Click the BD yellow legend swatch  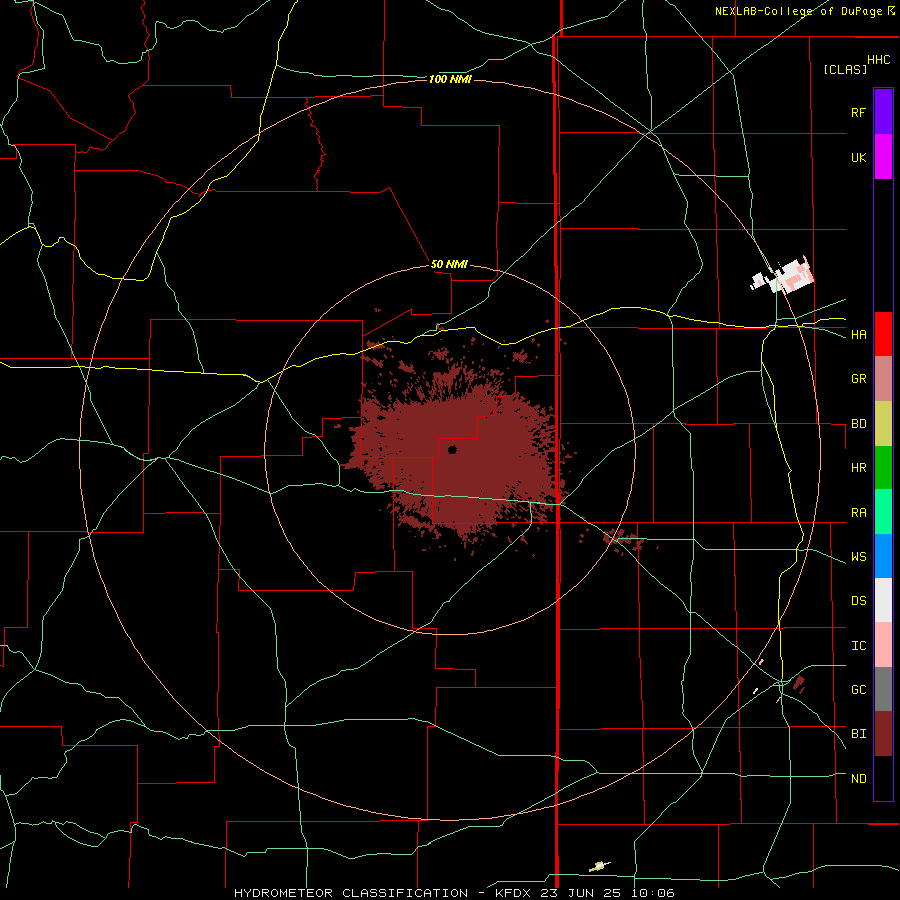click(883, 424)
